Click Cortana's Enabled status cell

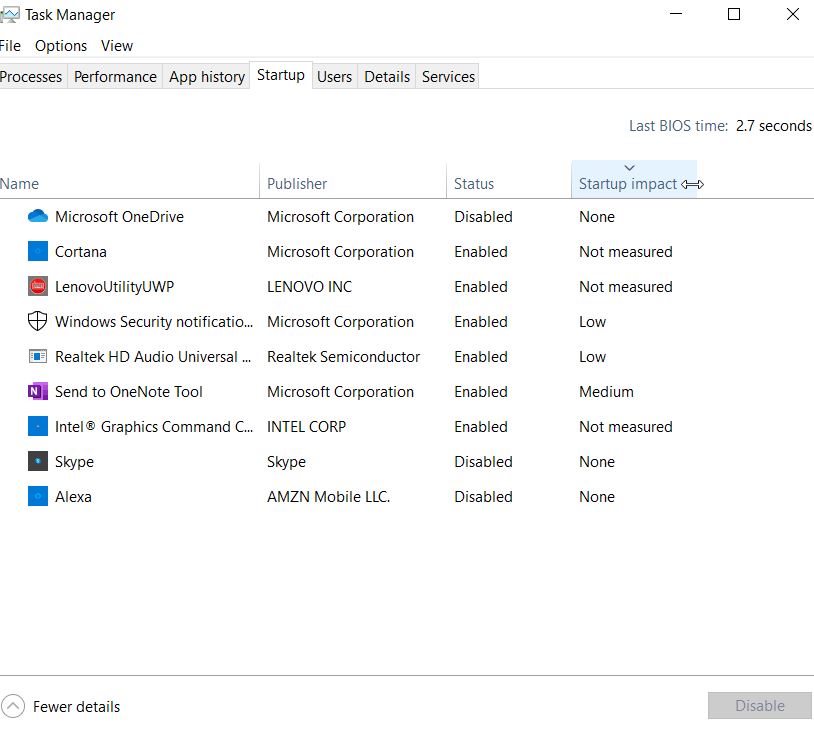[481, 252]
